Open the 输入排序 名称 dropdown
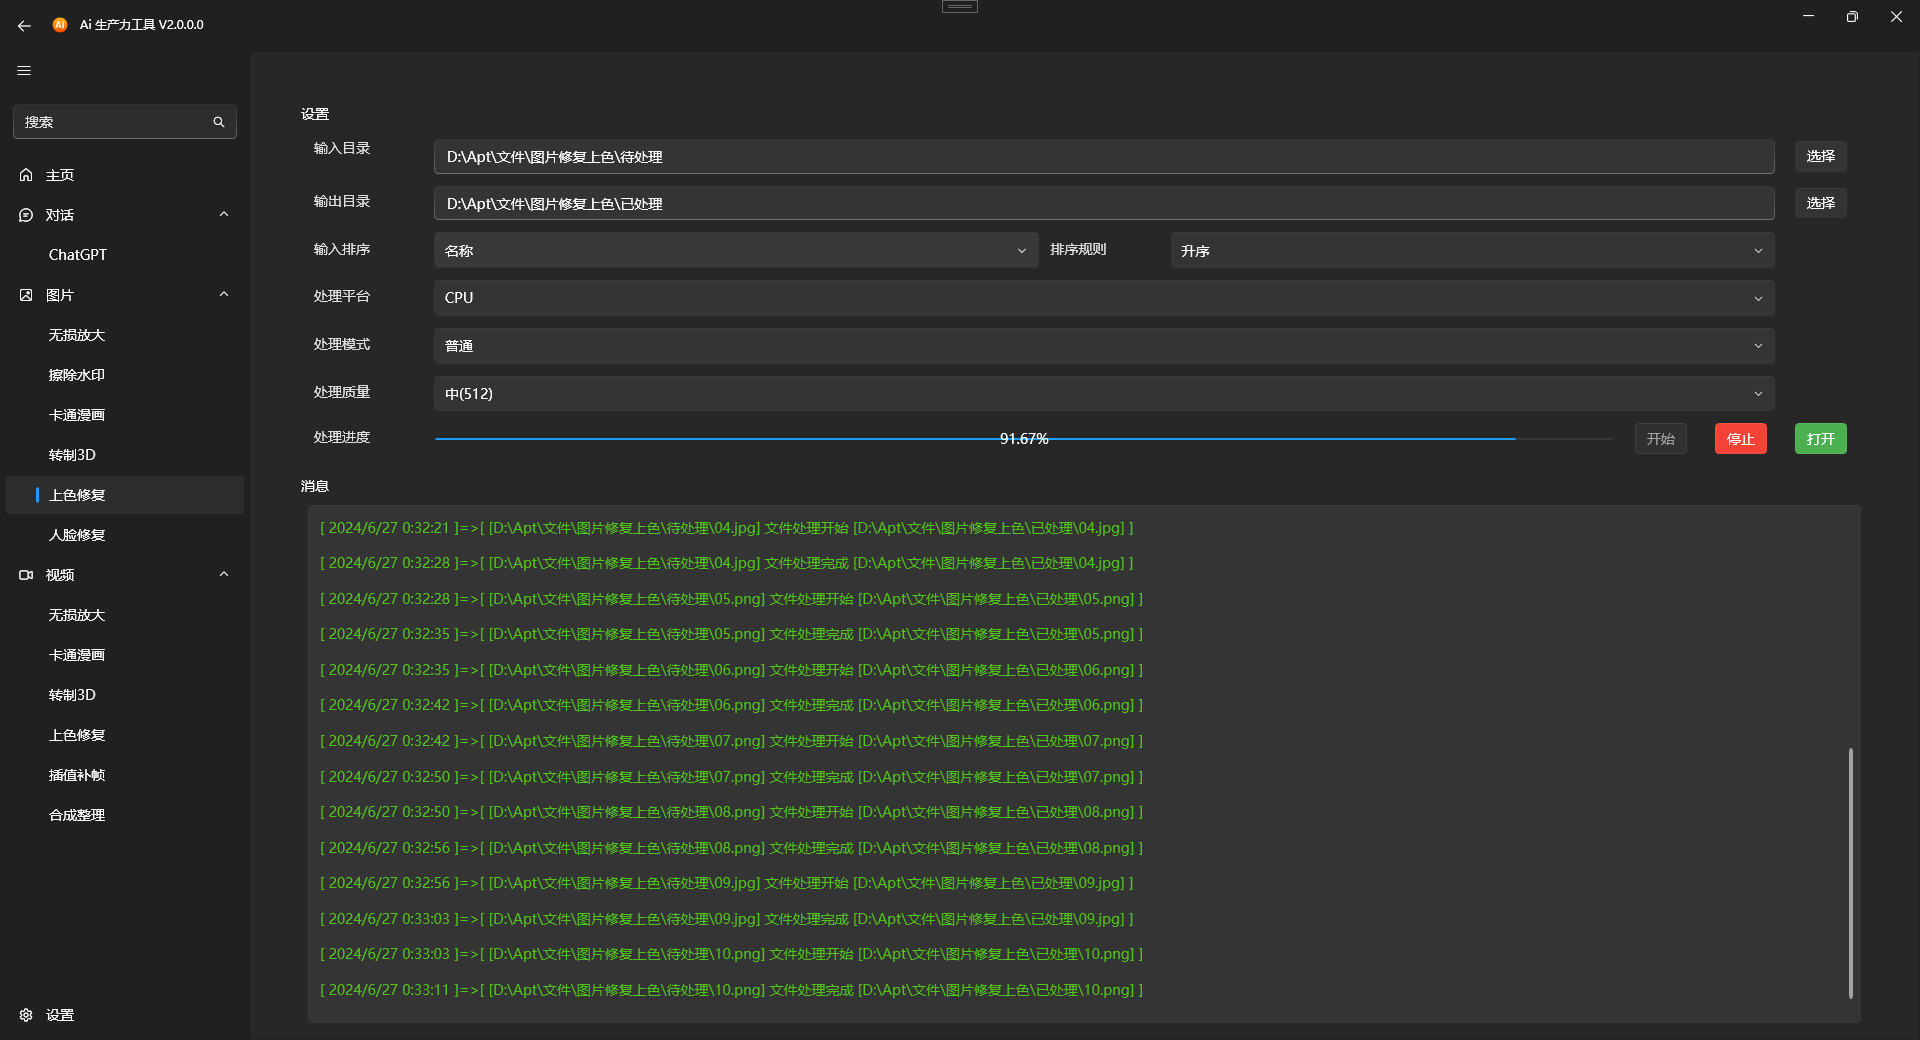Viewport: 1920px width, 1040px height. click(x=736, y=251)
